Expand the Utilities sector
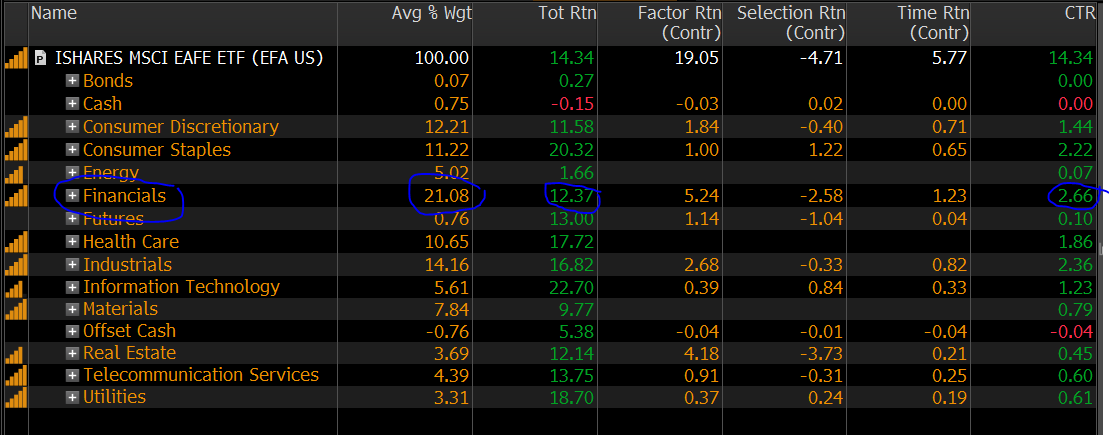The height and width of the screenshot is (435, 1109). (x=71, y=398)
